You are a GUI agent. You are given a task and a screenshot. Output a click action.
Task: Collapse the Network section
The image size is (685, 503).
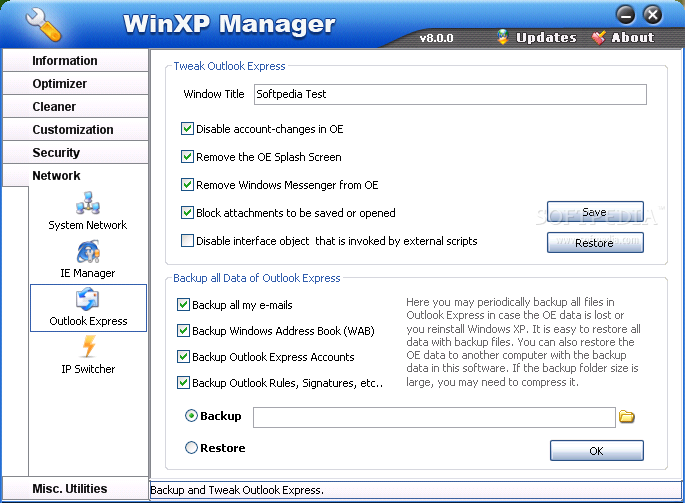click(x=76, y=176)
